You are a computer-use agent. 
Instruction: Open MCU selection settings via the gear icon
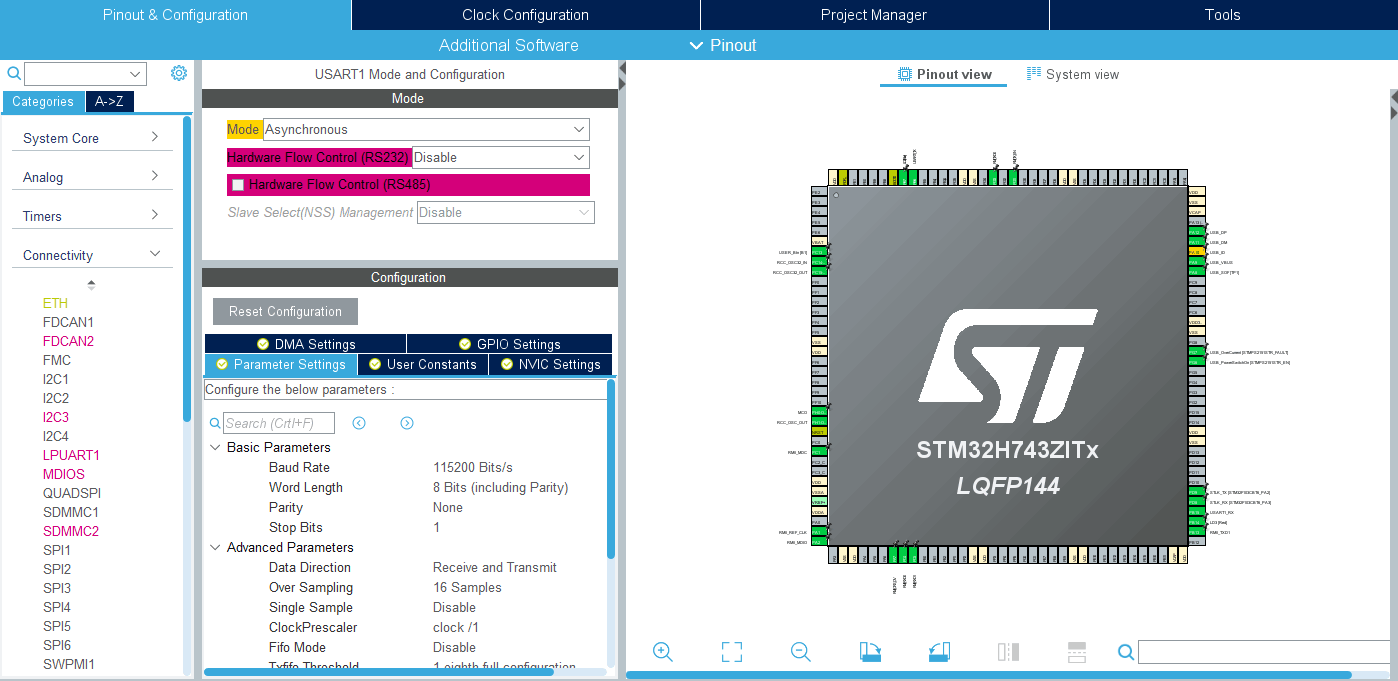pyautogui.click(x=178, y=73)
